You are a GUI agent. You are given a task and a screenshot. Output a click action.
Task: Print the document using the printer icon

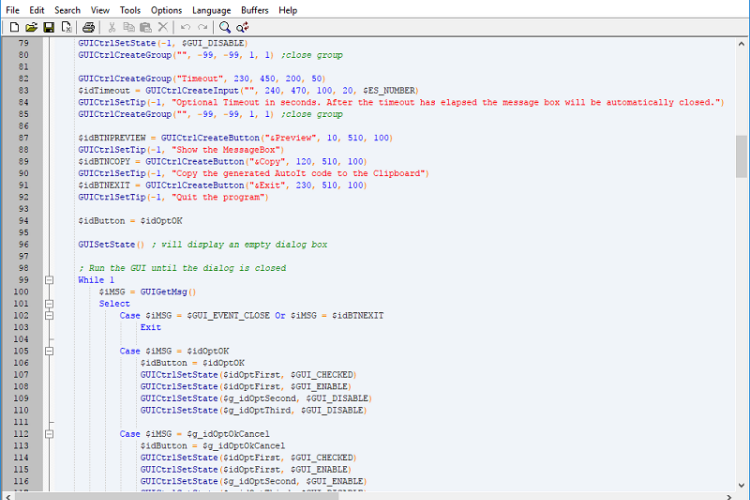(88, 27)
